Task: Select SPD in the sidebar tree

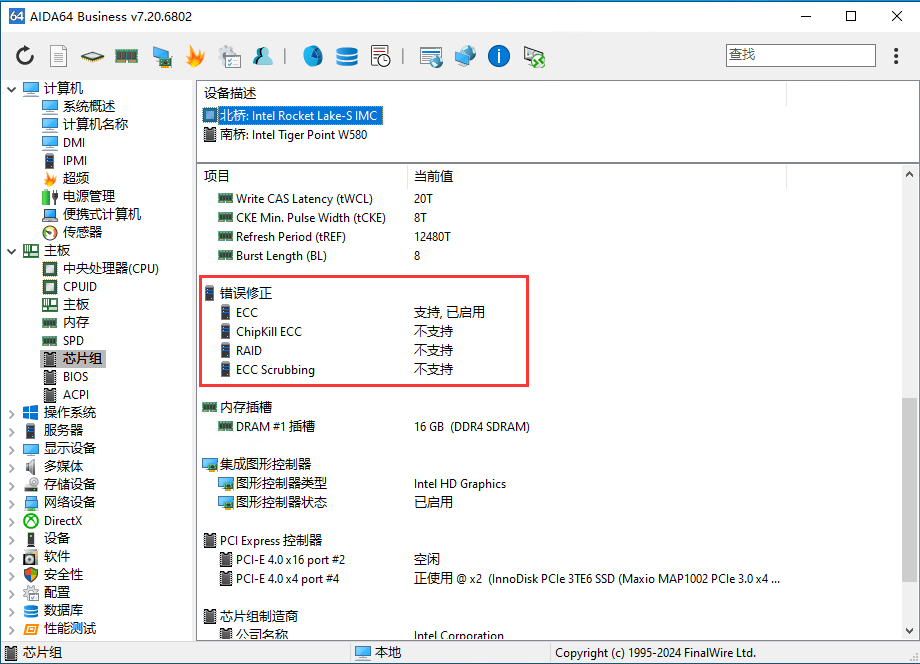Action: (x=73, y=341)
